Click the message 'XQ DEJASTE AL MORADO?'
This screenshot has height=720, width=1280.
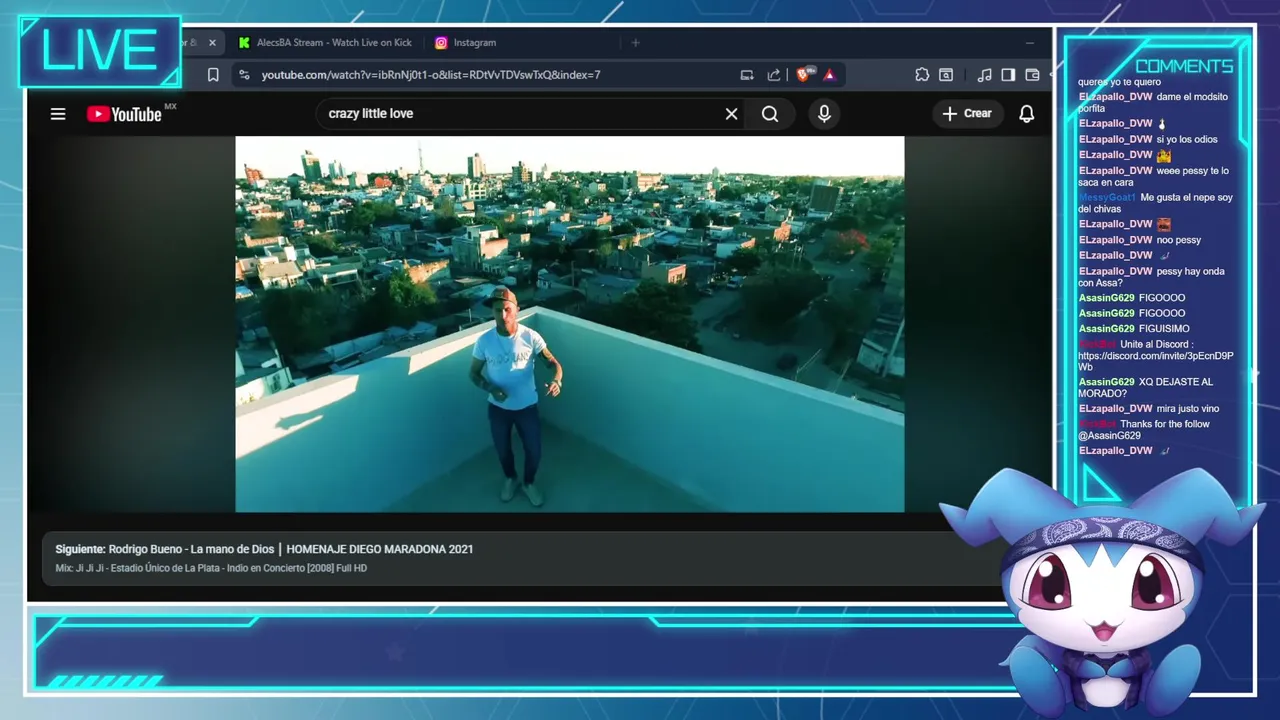pos(1145,388)
